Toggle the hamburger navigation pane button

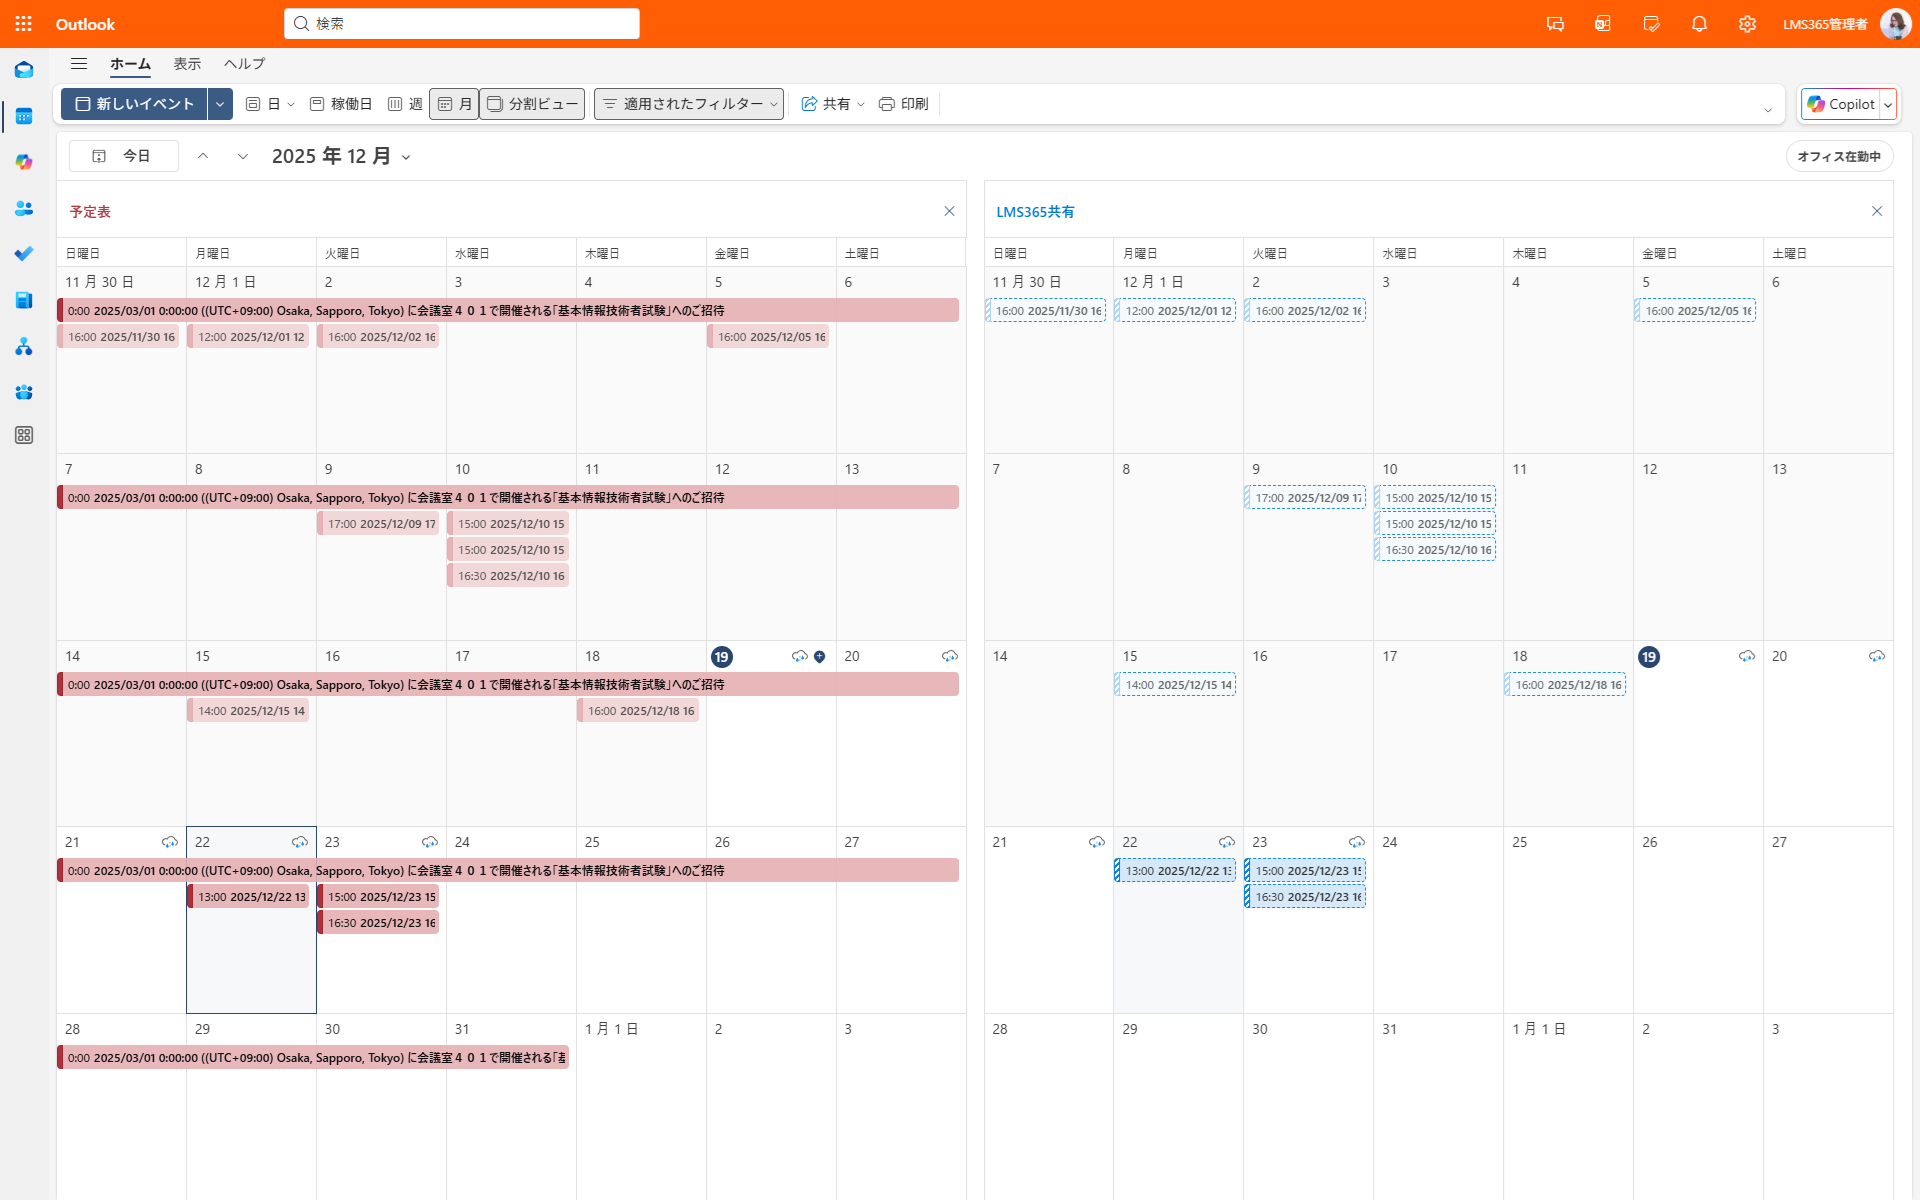(79, 64)
